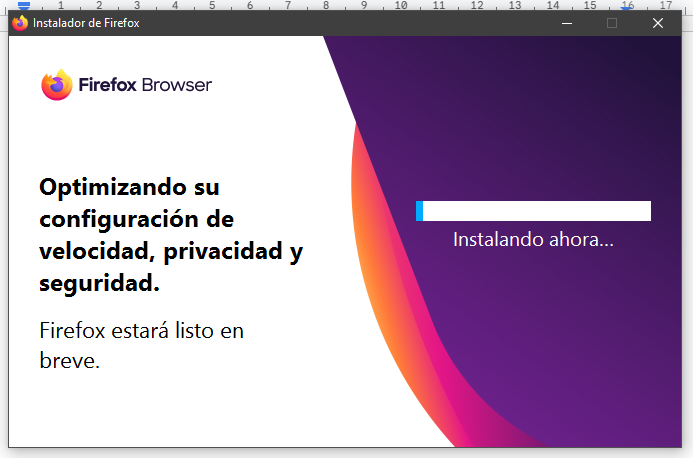Screen dimensions: 693x458
Task: Click the white unfilled part of the progress bar
Action: point(540,211)
